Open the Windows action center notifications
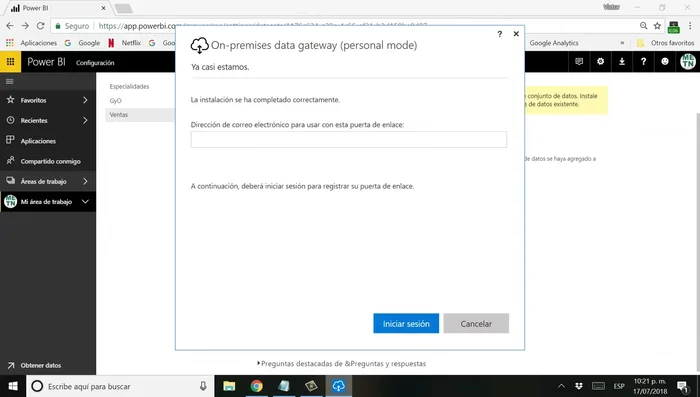This screenshot has height=397, width=700. [683, 387]
